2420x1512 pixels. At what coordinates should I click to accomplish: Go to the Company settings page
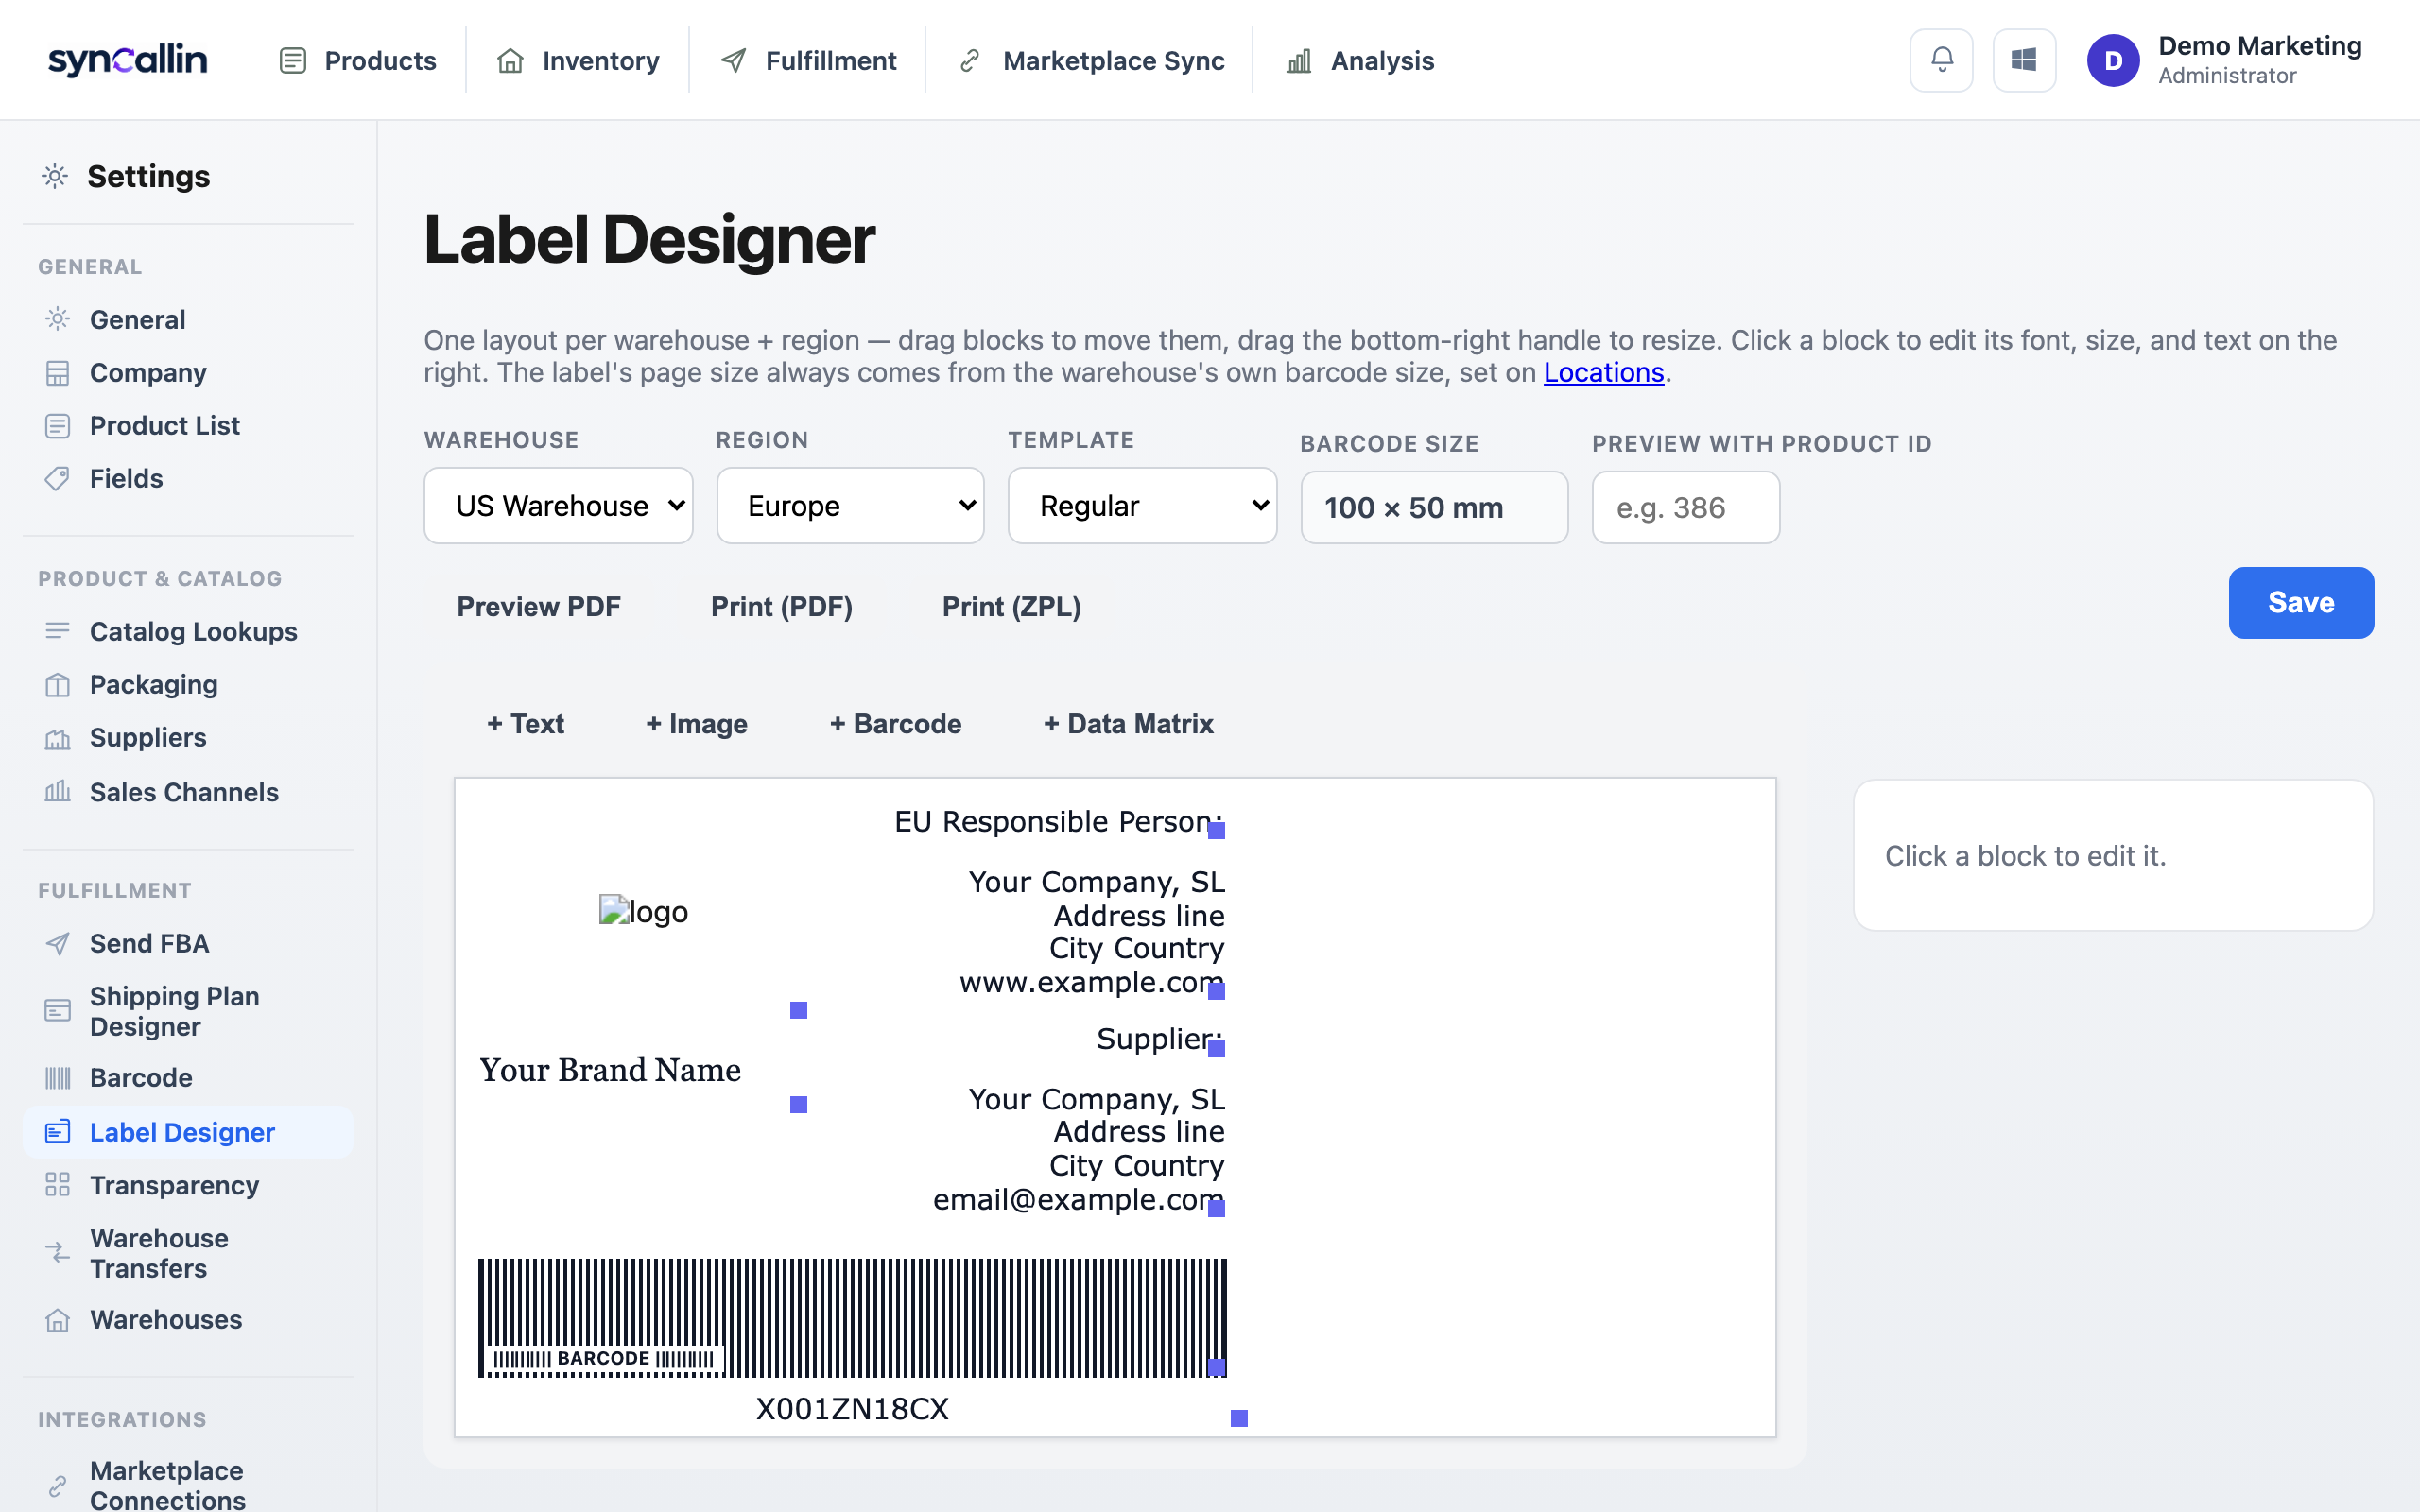148,372
